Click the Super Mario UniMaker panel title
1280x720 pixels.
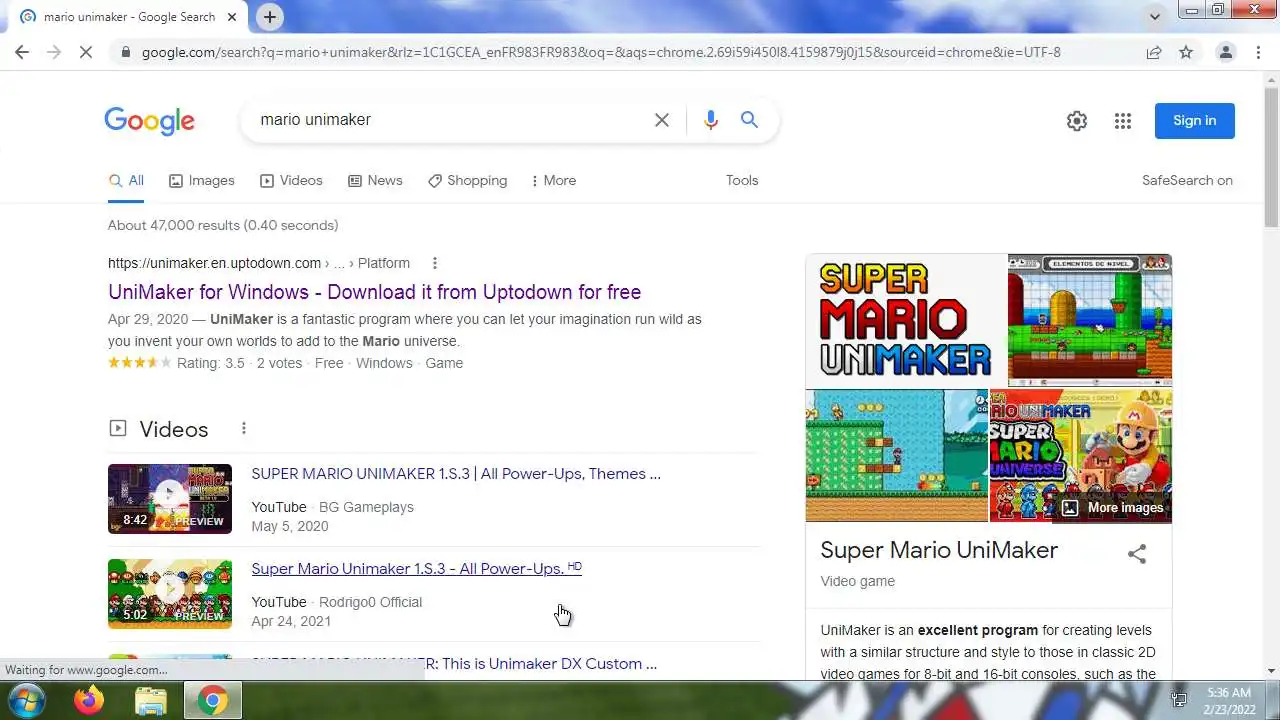(939, 550)
